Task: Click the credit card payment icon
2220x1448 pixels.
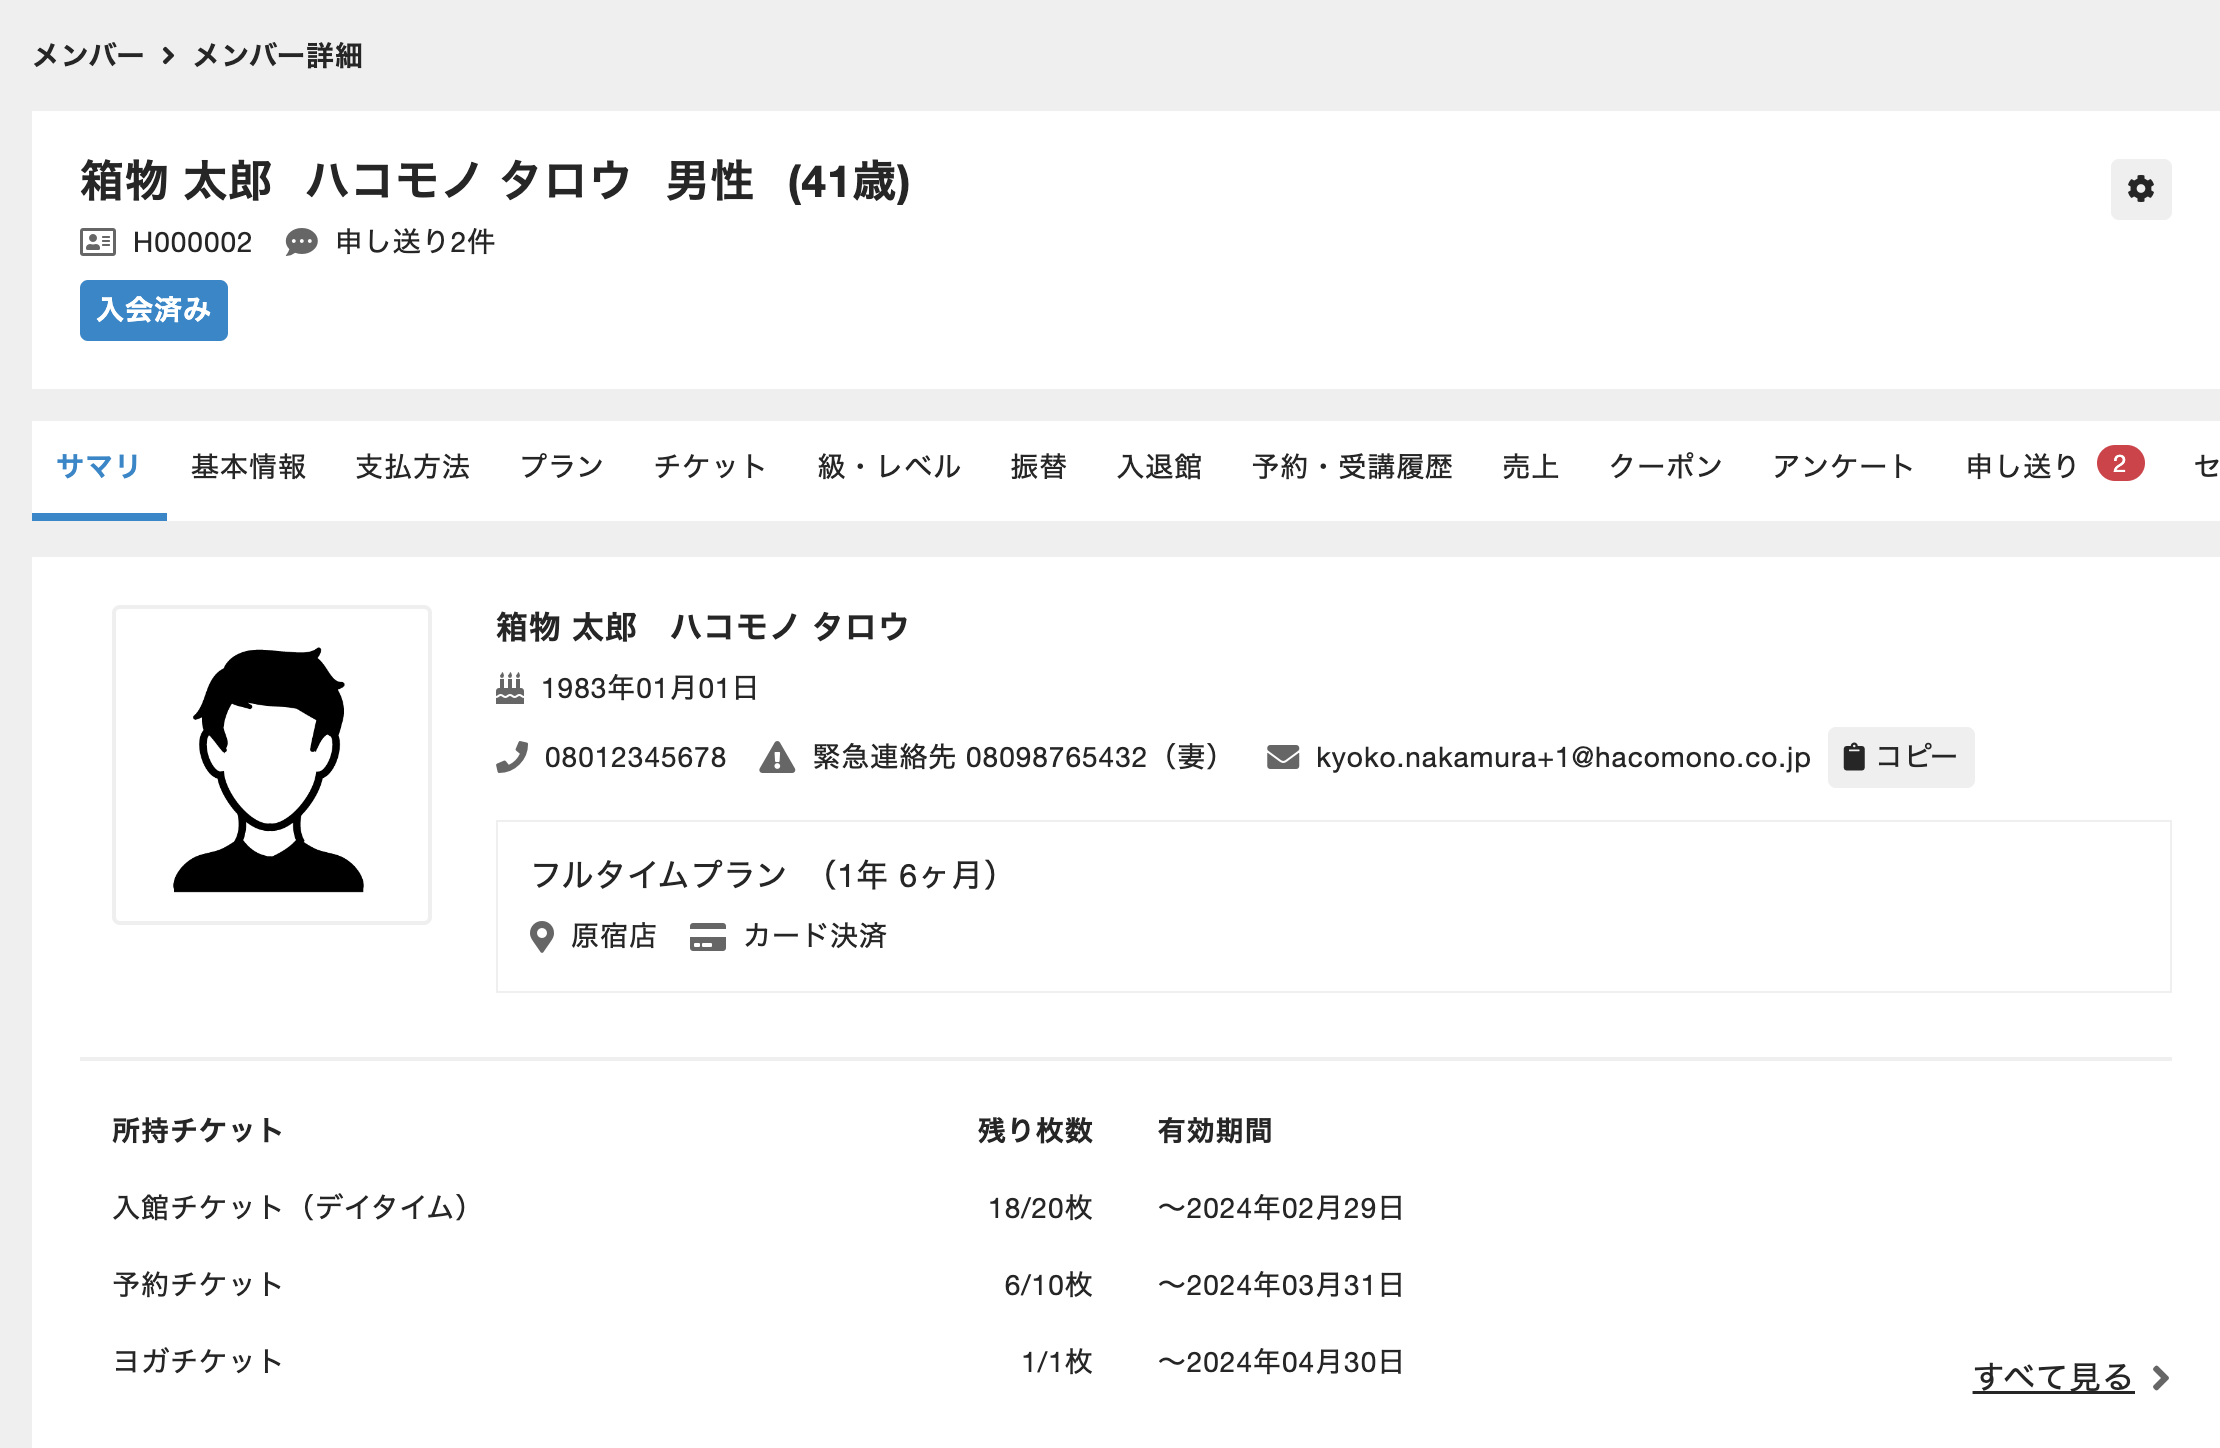Action: pos(708,936)
